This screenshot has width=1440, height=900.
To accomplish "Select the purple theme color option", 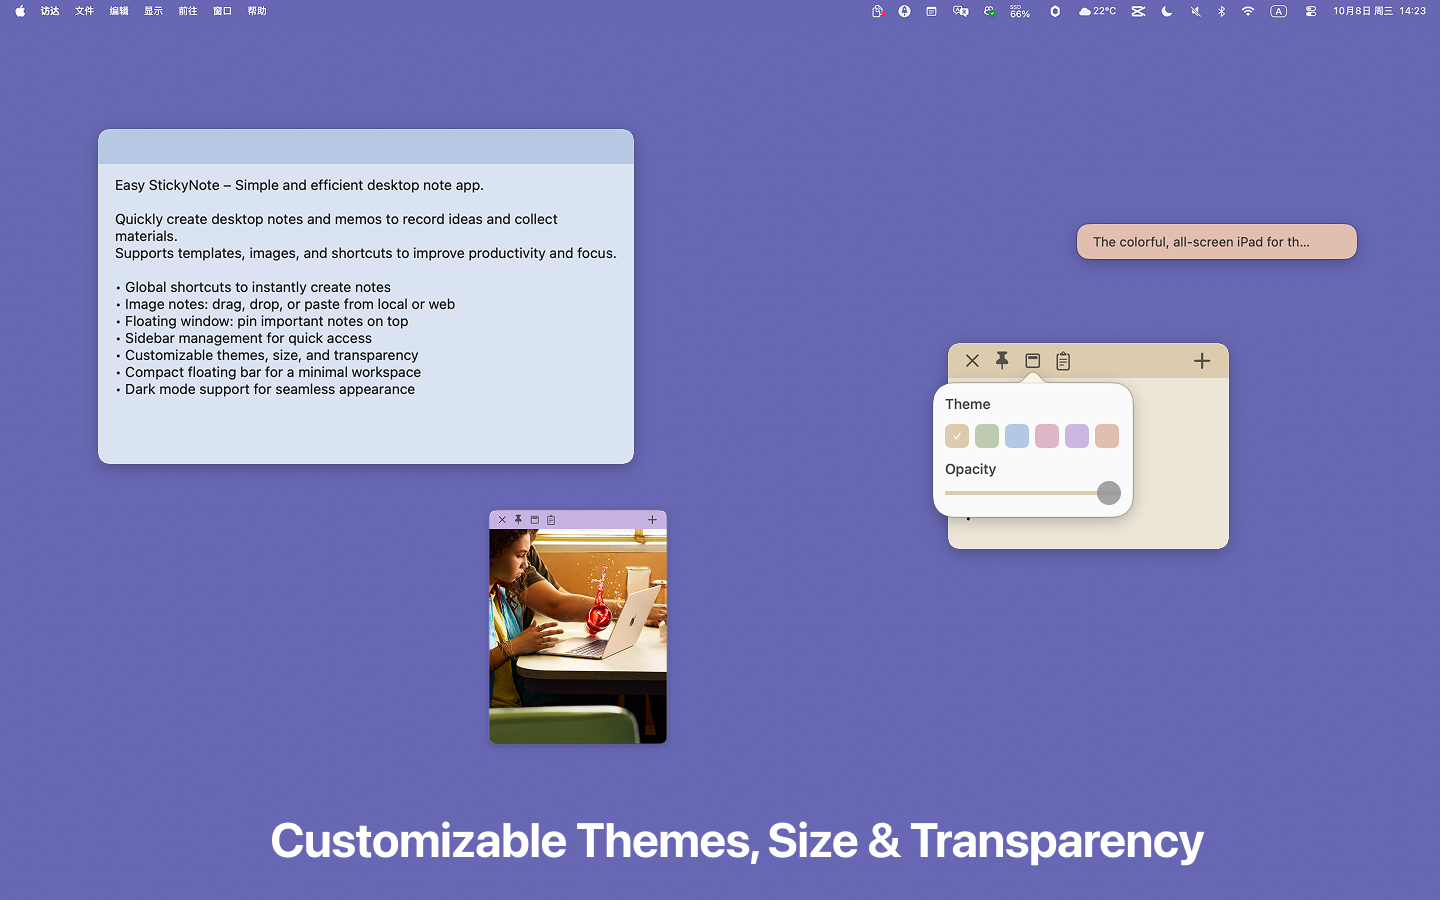I will (x=1077, y=436).
